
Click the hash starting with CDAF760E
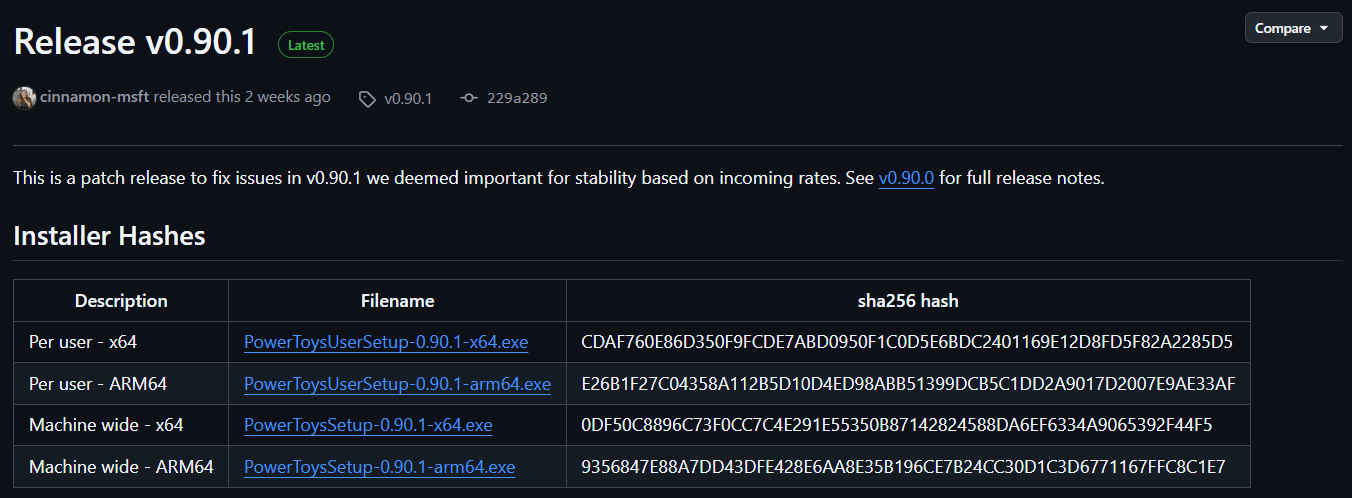(907, 342)
